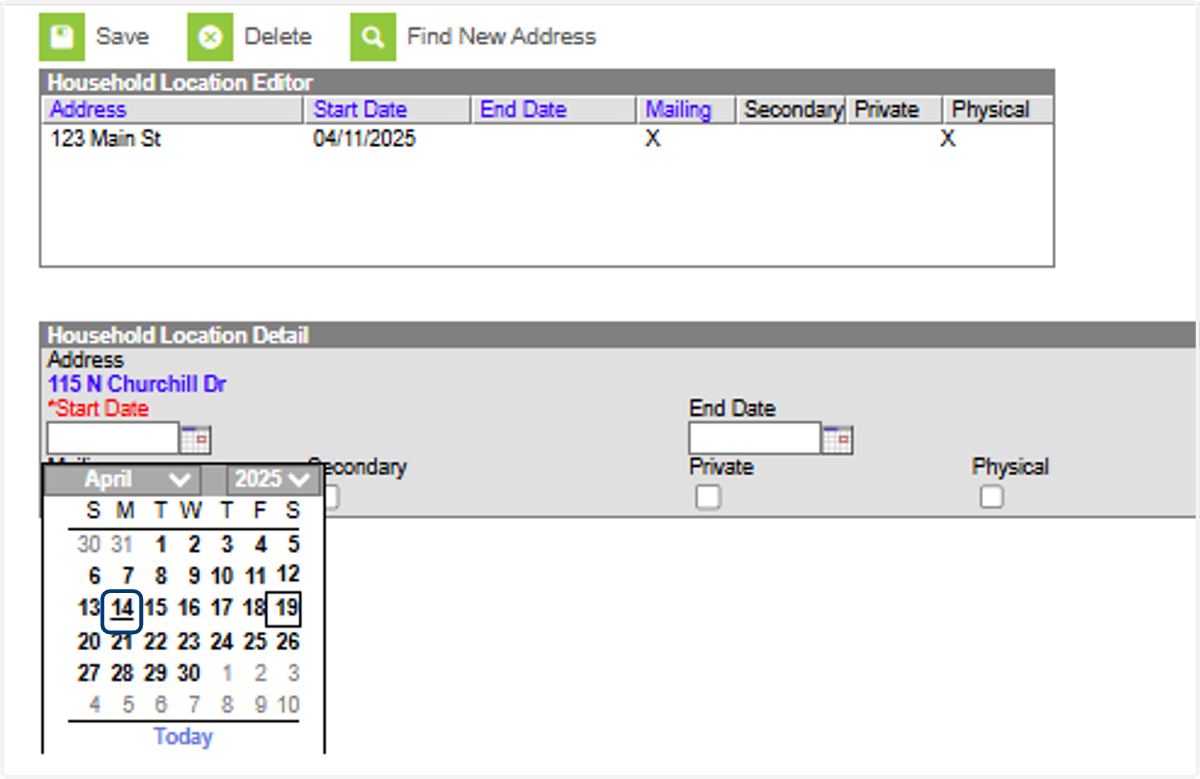Select April 26 in the calendar
The image size is (1200, 779).
point(287,641)
